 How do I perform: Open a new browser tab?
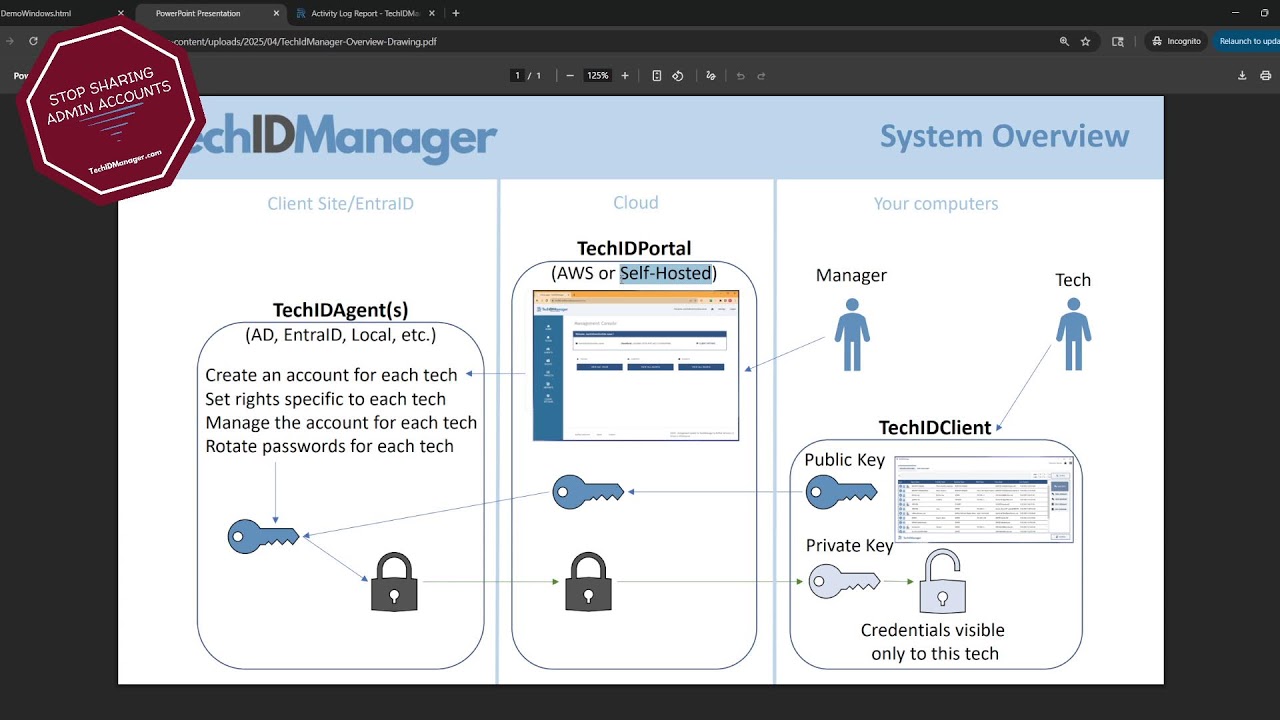pos(456,14)
